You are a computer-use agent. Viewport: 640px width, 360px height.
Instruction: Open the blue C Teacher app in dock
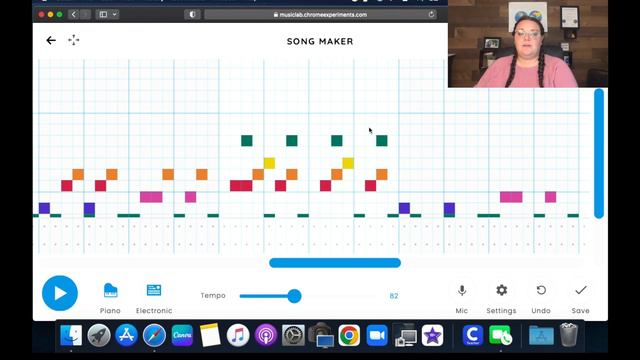click(x=473, y=336)
